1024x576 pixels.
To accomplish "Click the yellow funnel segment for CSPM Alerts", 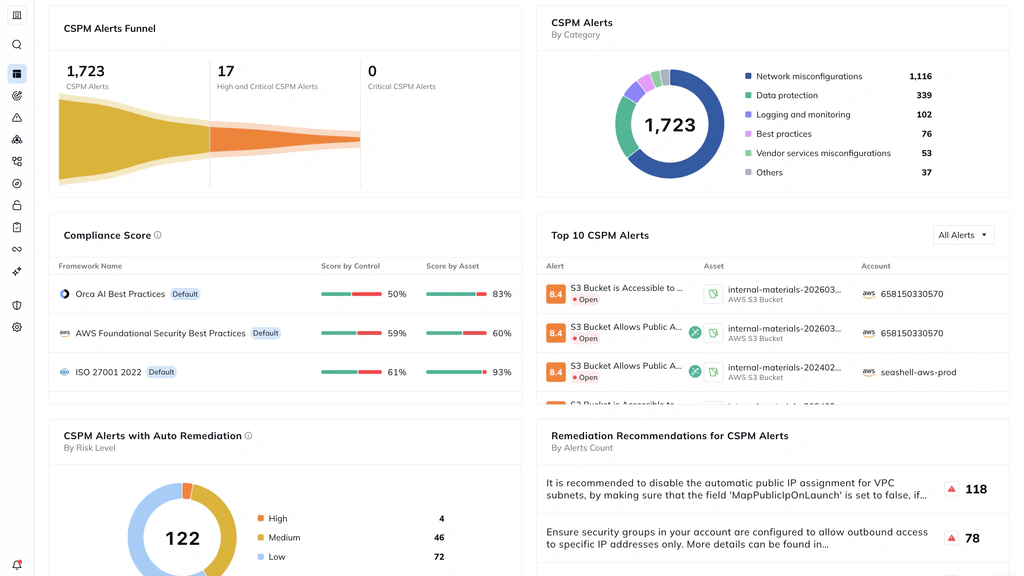I will pyautogui.click(x=134, y=139).
